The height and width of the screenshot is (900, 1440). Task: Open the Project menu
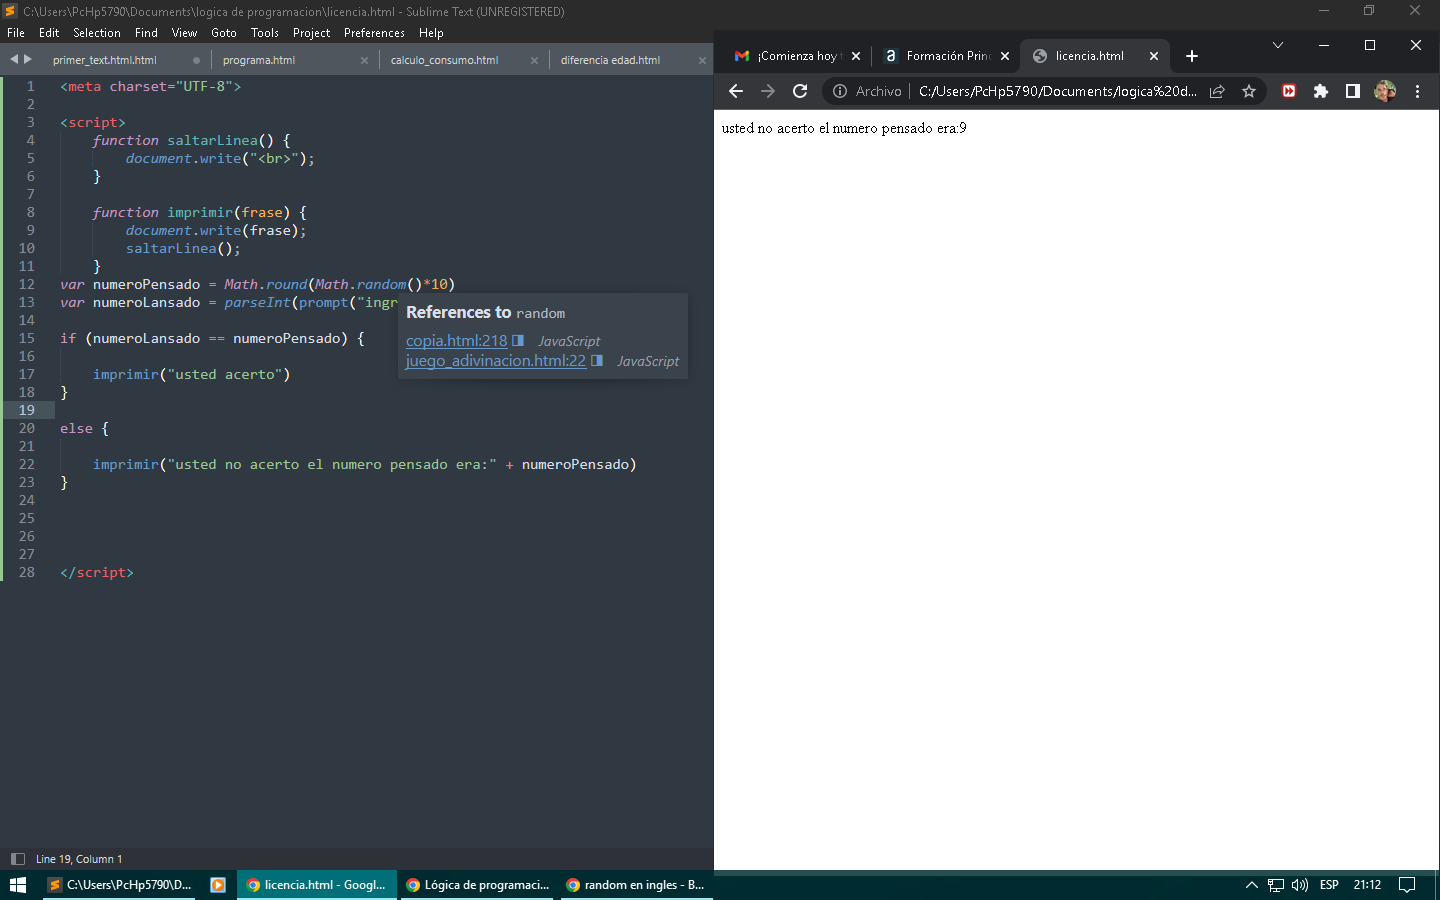pyautogui.click(x=311, y=33)
